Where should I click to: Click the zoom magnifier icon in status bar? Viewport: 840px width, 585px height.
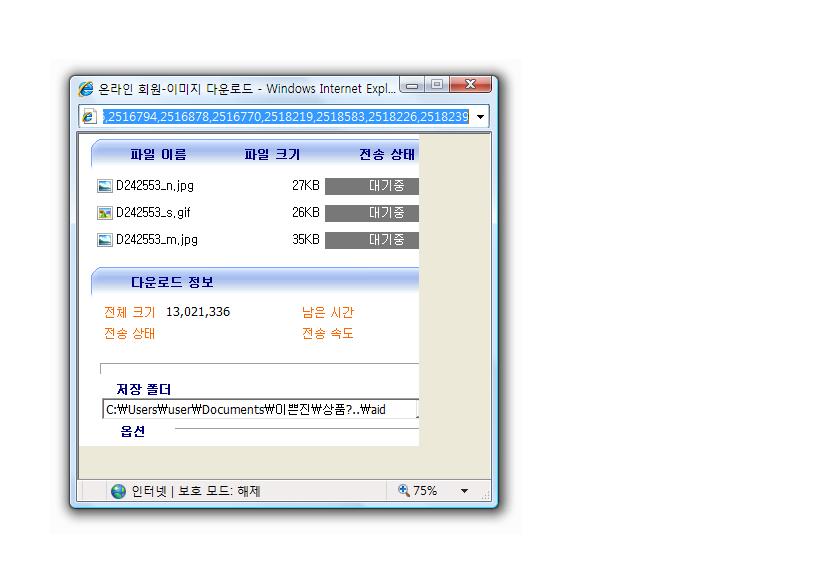404,490
